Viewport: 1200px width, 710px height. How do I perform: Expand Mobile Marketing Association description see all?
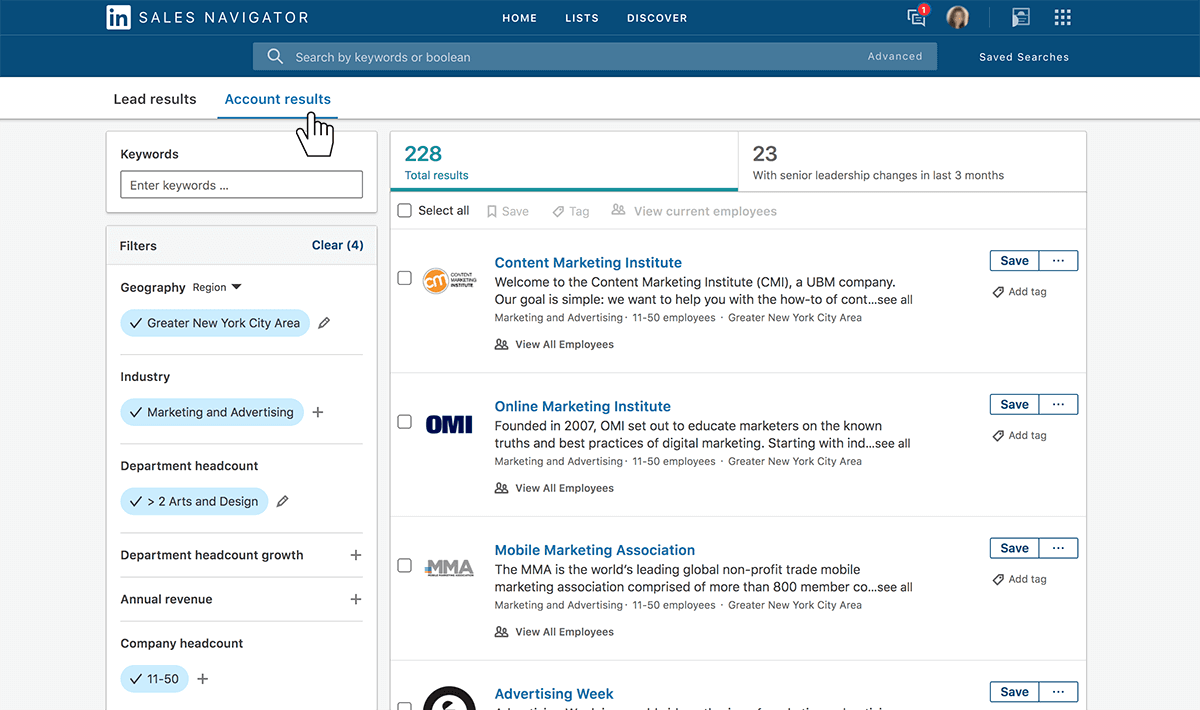coord(894,587)
